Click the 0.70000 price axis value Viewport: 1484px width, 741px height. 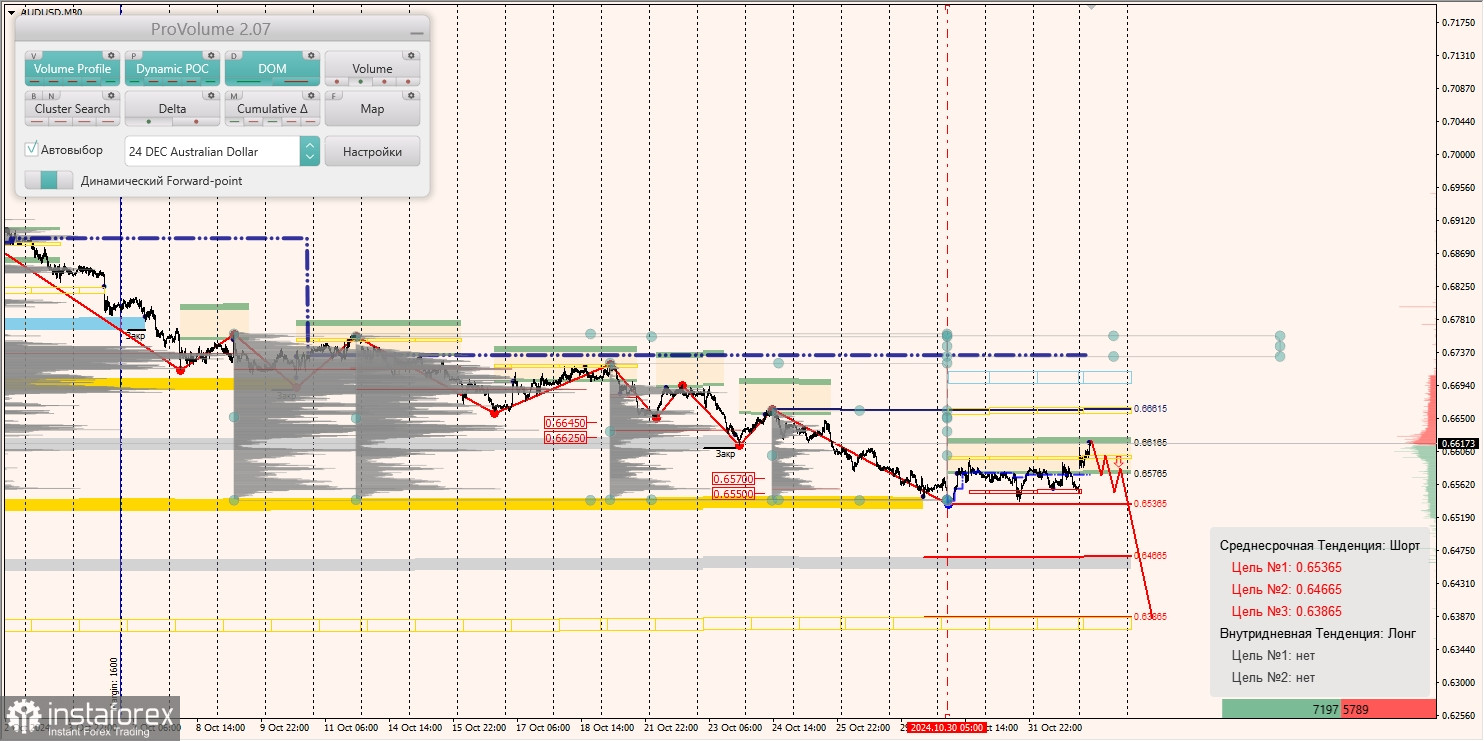1457,154
